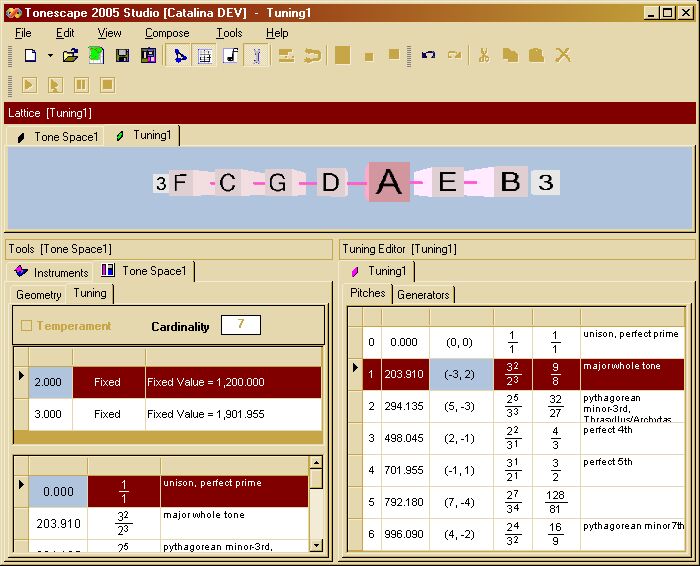700x566 pixels.
Task: Select the Tuning sub-tab in Tools panel
Action: [90, 293]
